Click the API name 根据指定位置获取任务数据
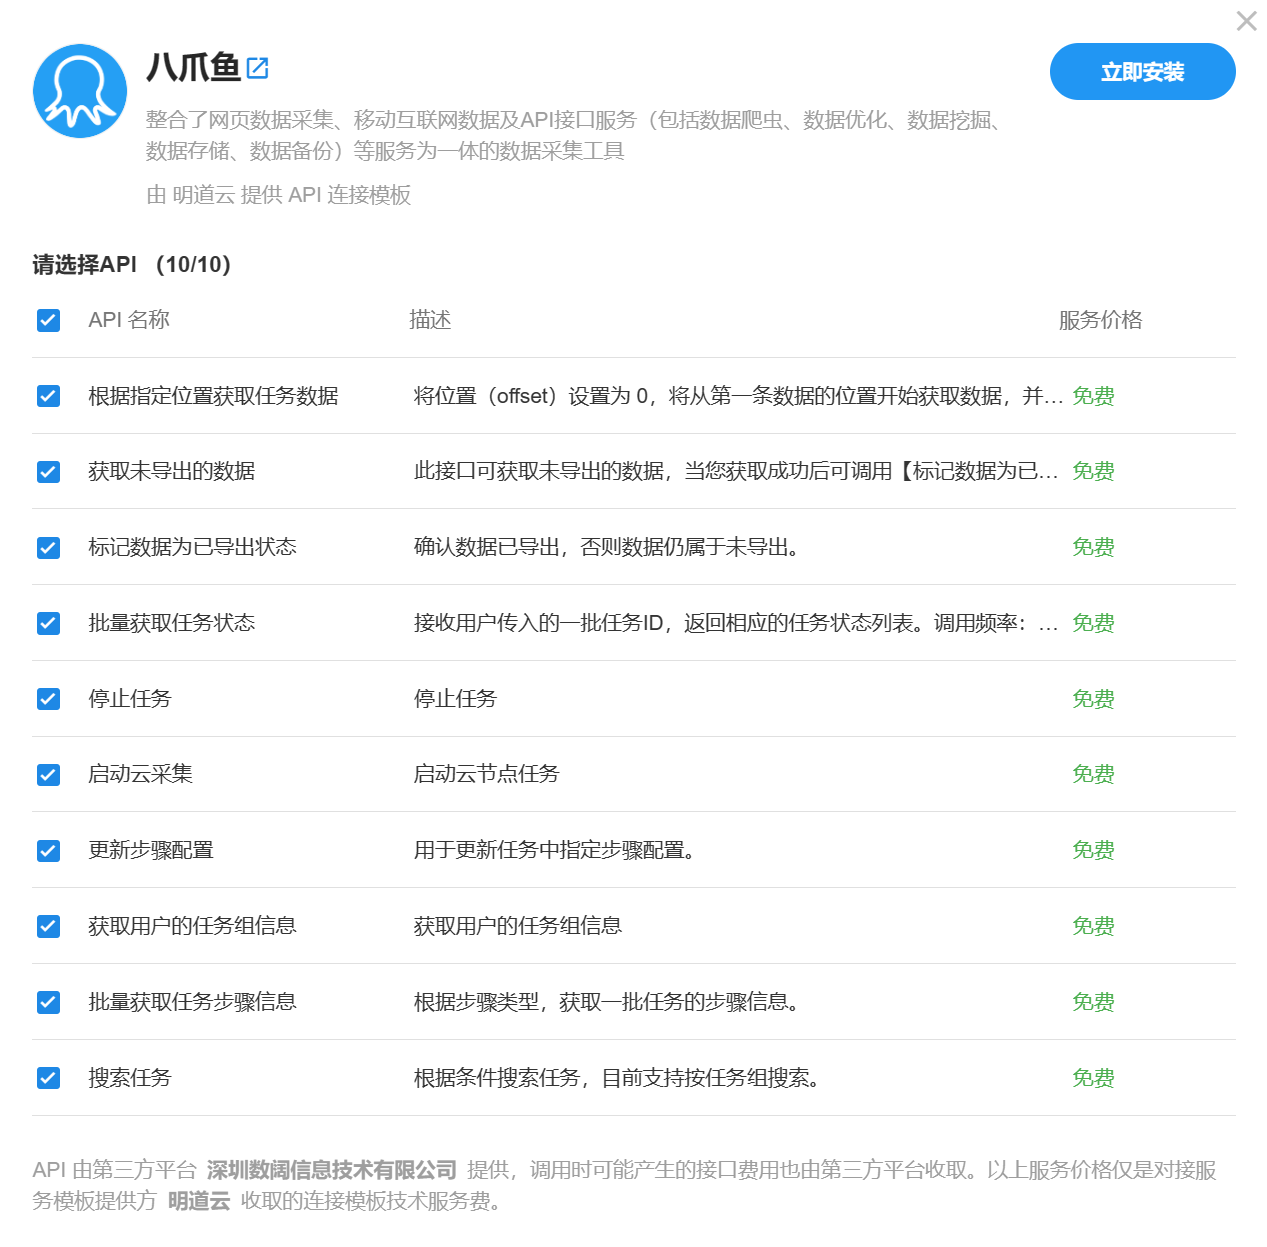 click(213, 396)
